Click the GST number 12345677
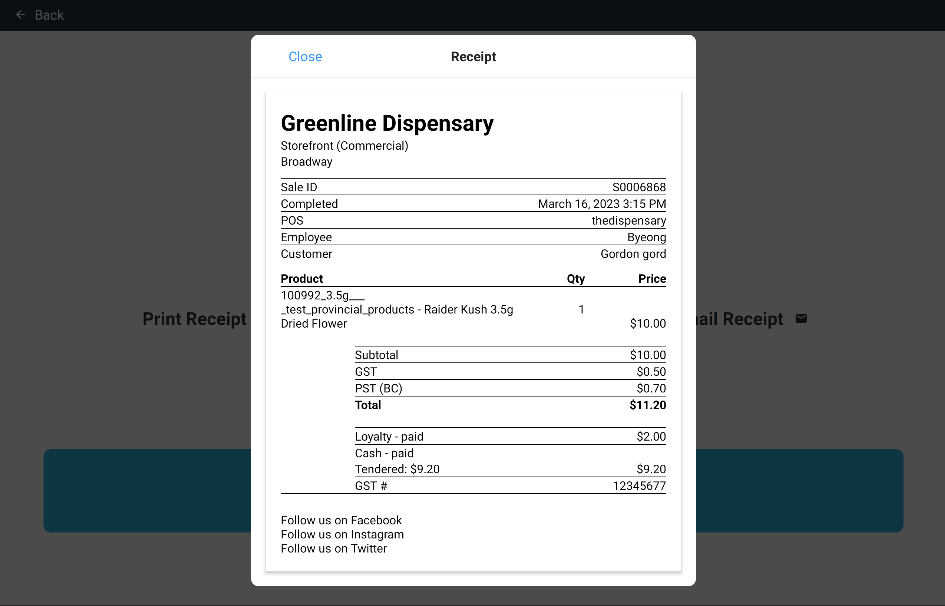This screenshot has height=606, width=945. [639, 486]
